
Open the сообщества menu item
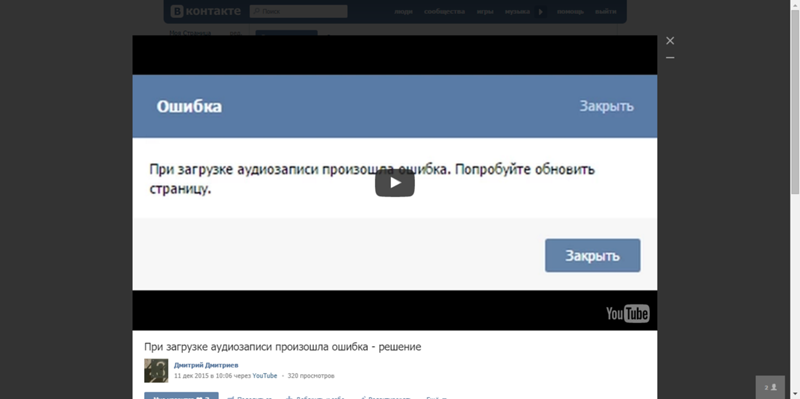click(x=444, y=11)
